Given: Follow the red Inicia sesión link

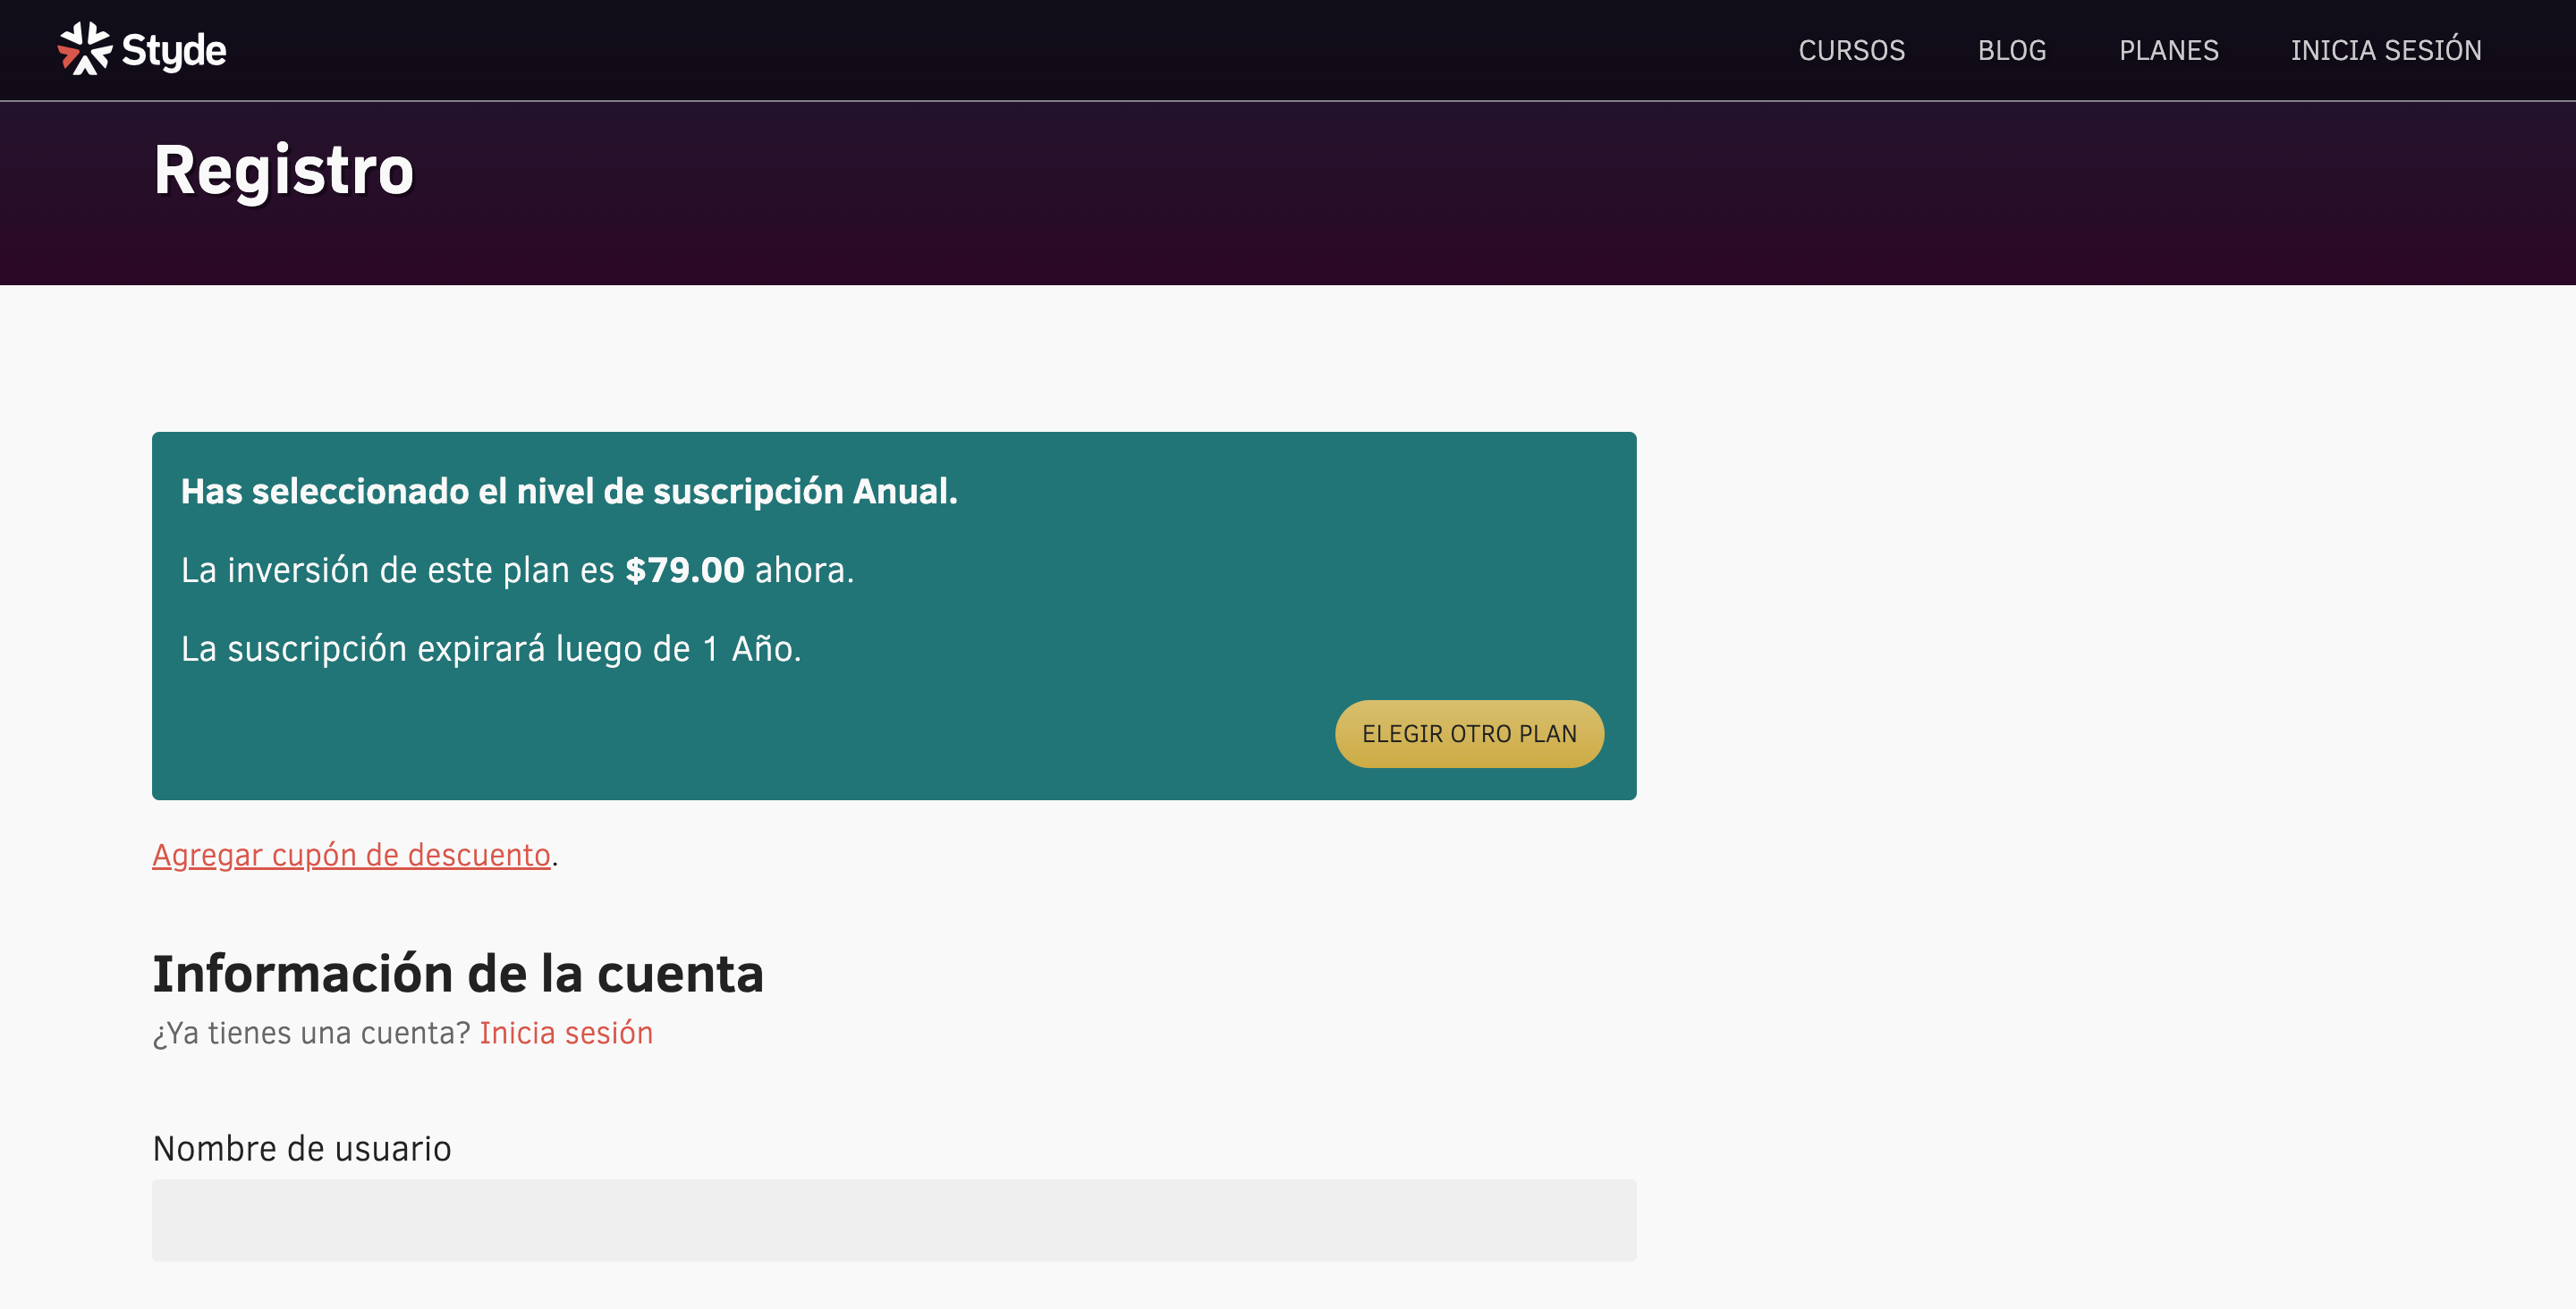Looking at the screenshot, I should pyautogui.click(x=566, y=1033).
